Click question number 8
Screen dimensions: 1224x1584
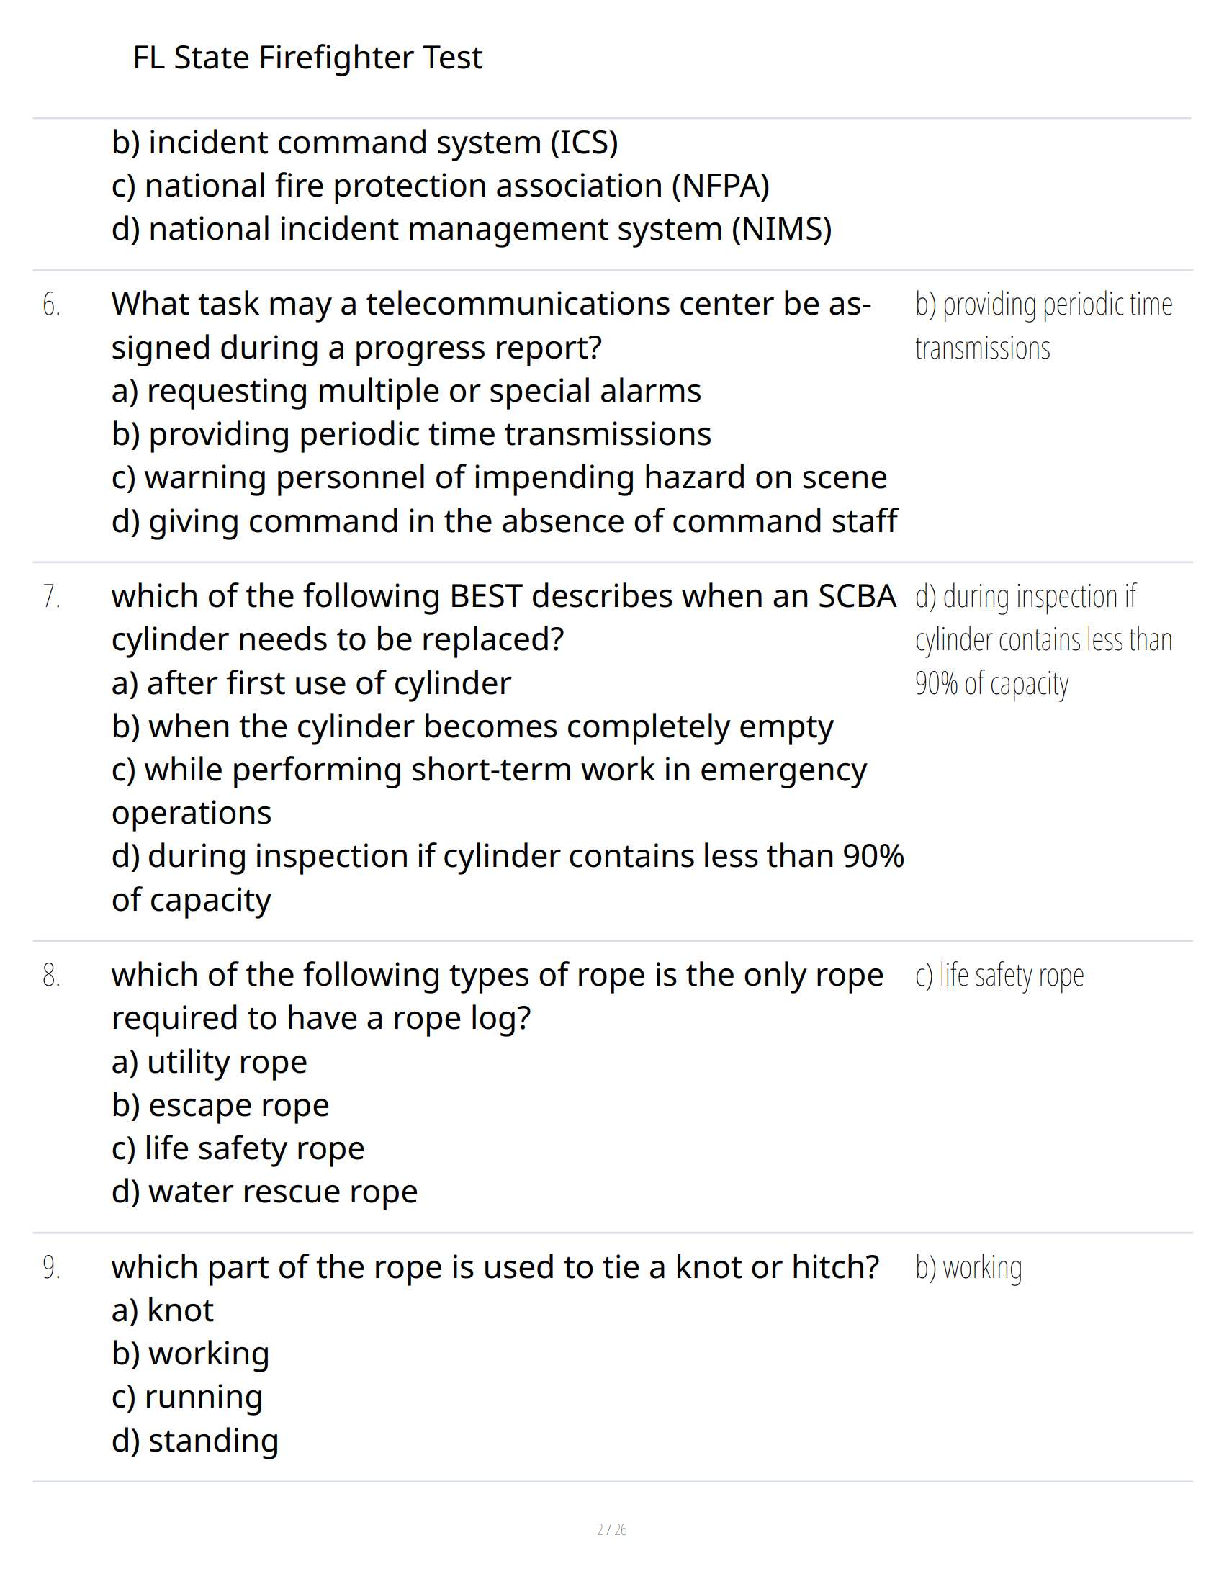pyautogui.click(x=52, y=976)
